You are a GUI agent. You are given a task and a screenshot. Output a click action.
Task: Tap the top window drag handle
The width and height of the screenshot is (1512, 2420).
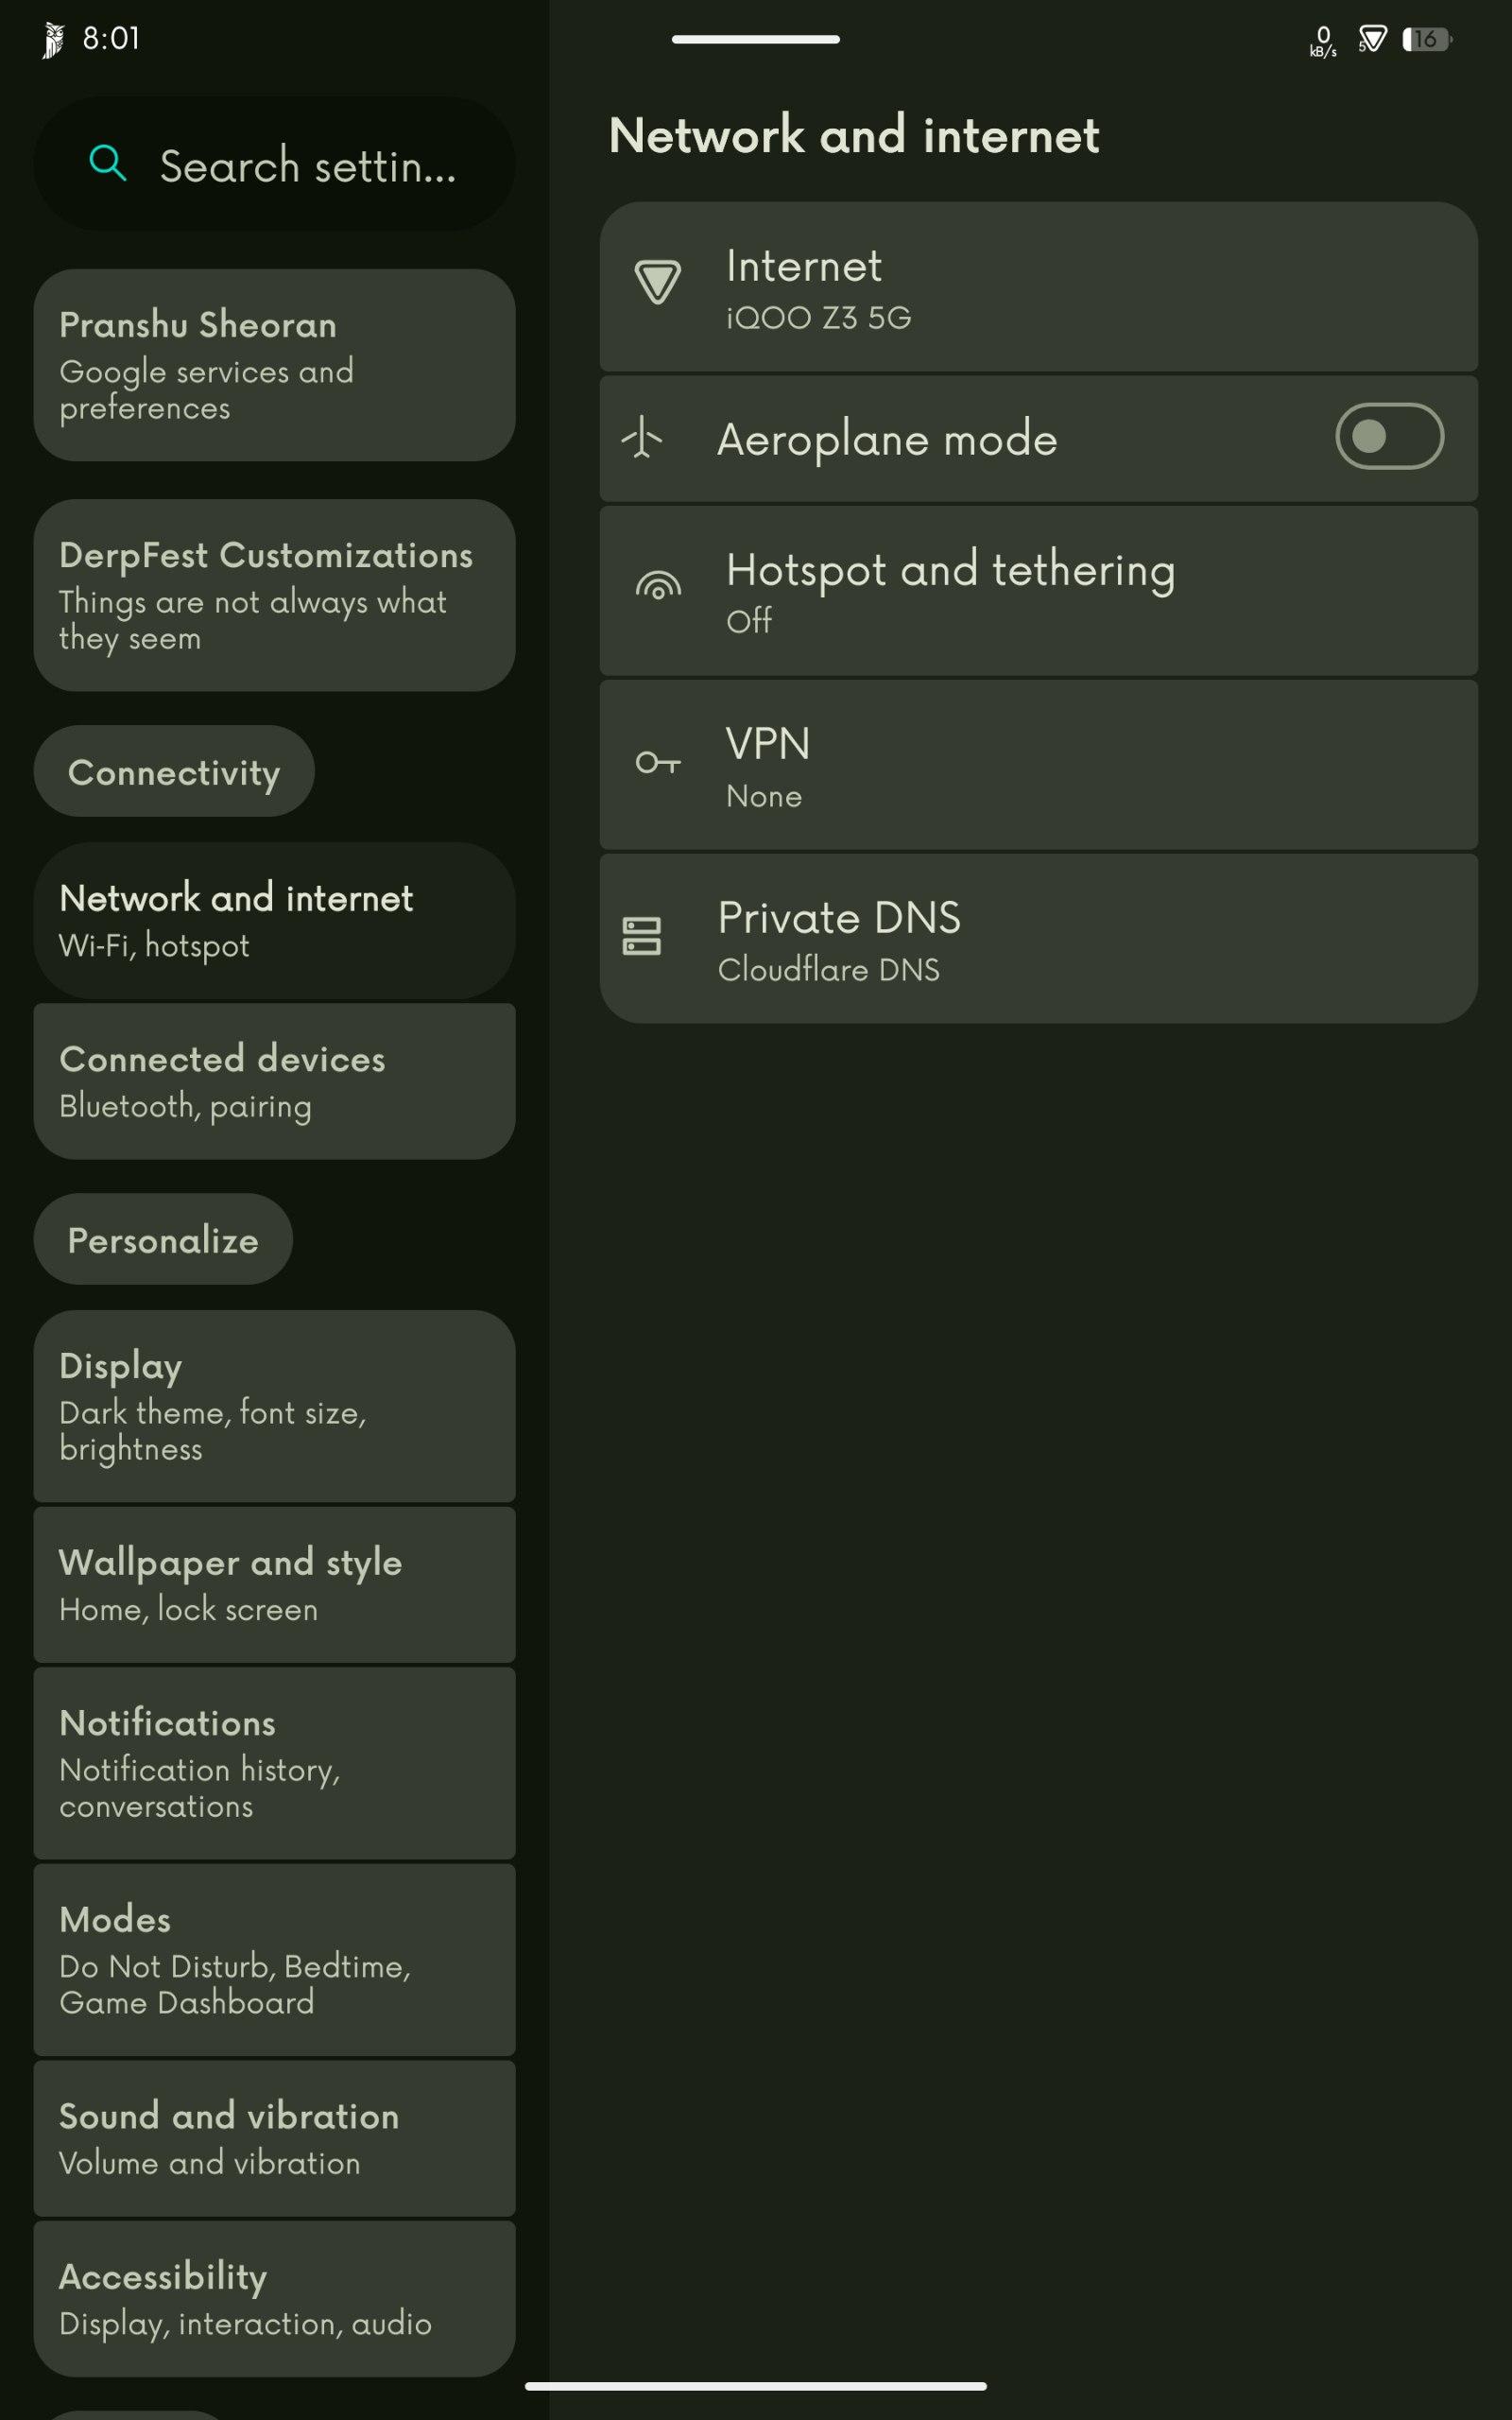click(x=756, y=39)
